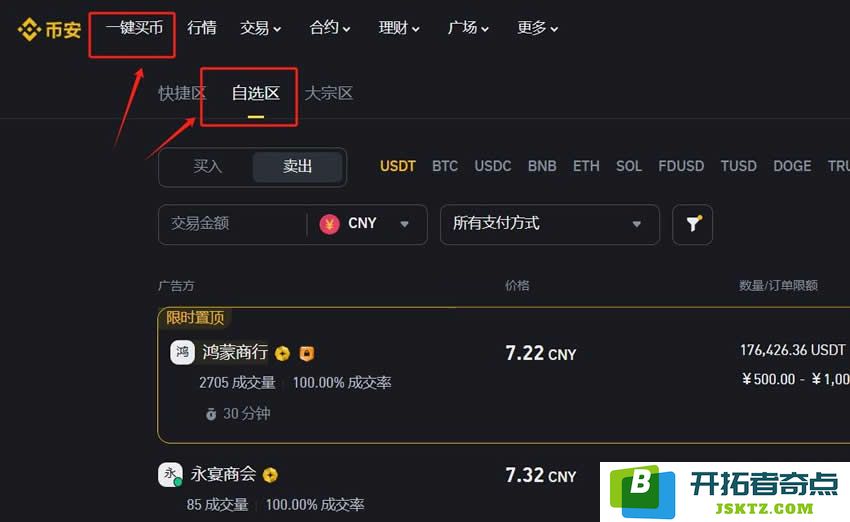Click the Binance 币安 logo
The width and height of the screenshot is (850, 522).
click(49, 29)
